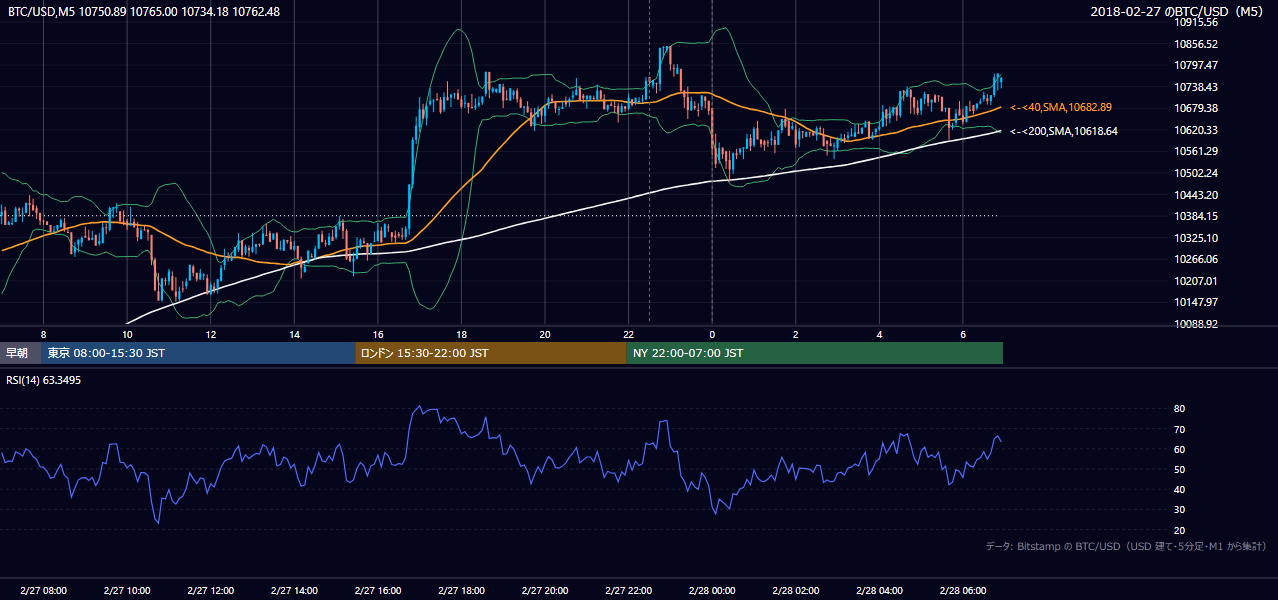Click hour label 14 under the price chart
This screenshot has height=600, width=1278.
(294, 334)
